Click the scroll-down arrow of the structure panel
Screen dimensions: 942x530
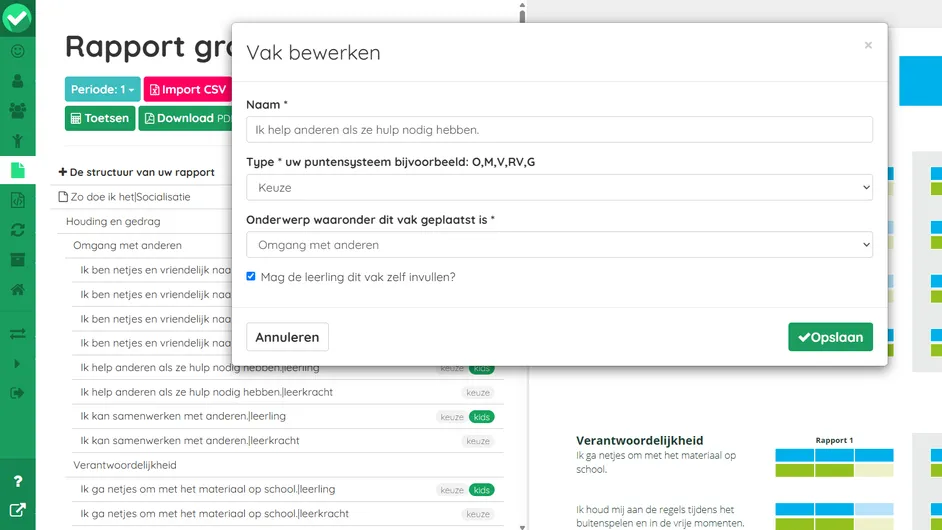[x=522, y=527]
